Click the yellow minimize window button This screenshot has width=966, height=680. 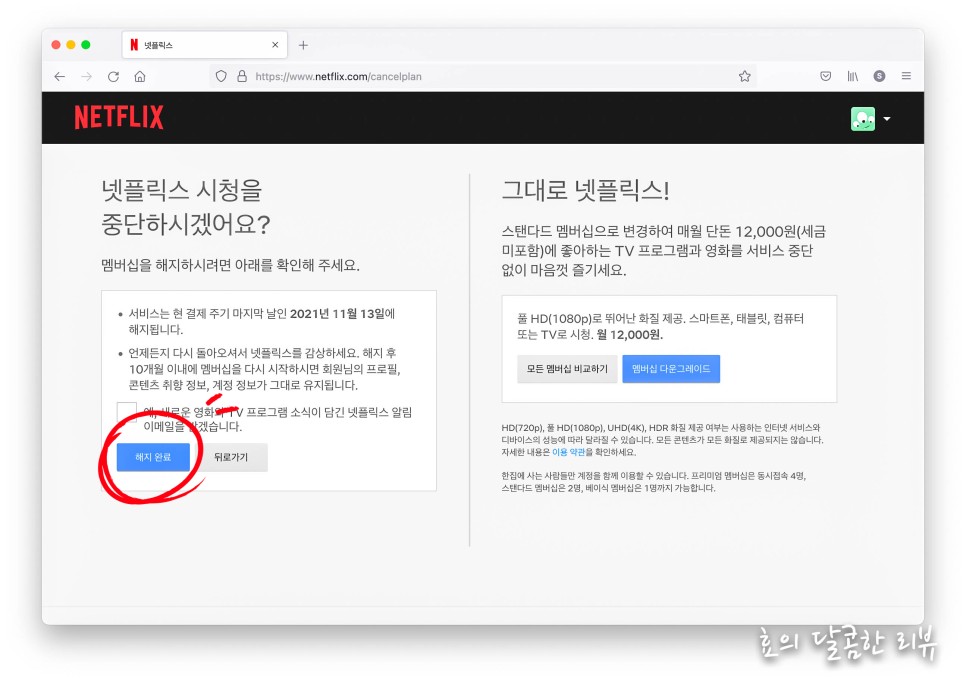pos(71,44)
